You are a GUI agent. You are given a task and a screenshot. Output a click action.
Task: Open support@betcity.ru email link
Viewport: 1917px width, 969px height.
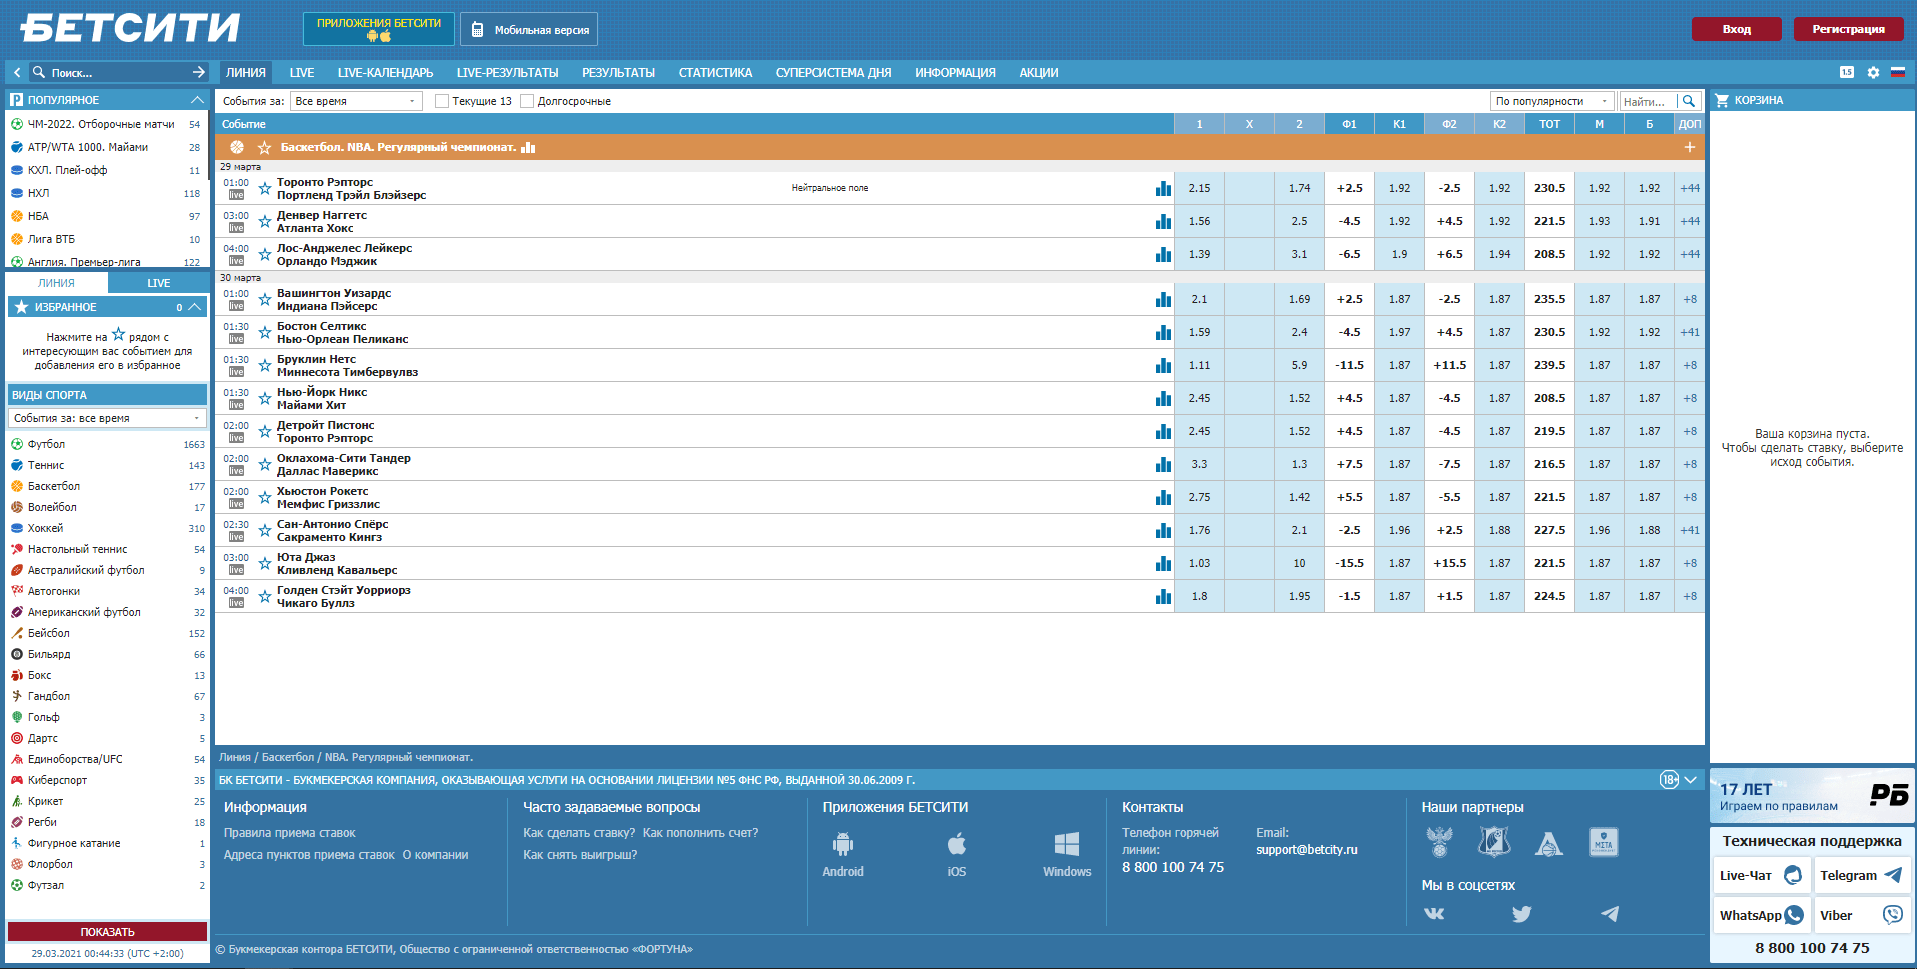click(x=1307, y=850)
